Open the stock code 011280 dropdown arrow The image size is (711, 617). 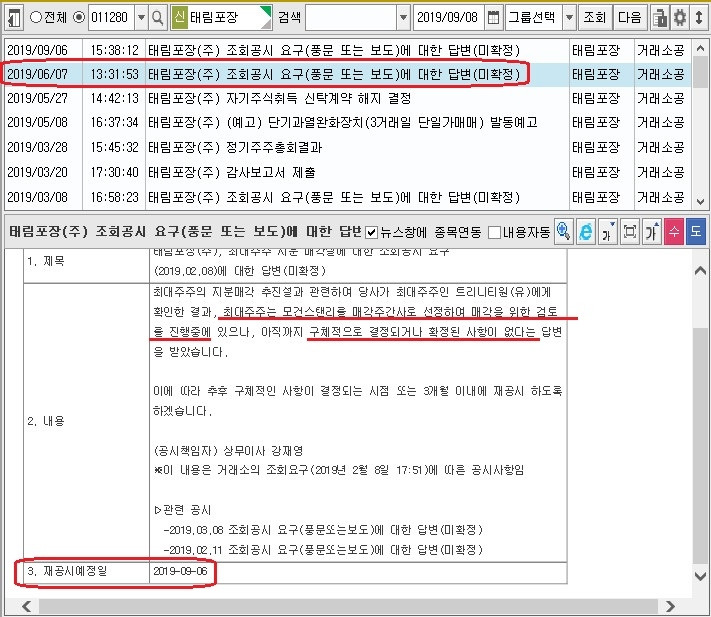(141, 18)
